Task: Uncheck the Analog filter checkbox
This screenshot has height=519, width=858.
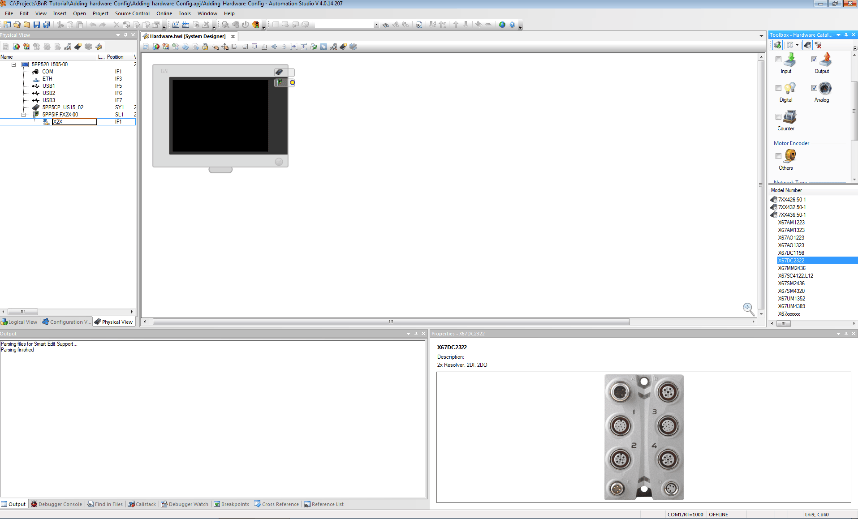Action: coord(814,88)
